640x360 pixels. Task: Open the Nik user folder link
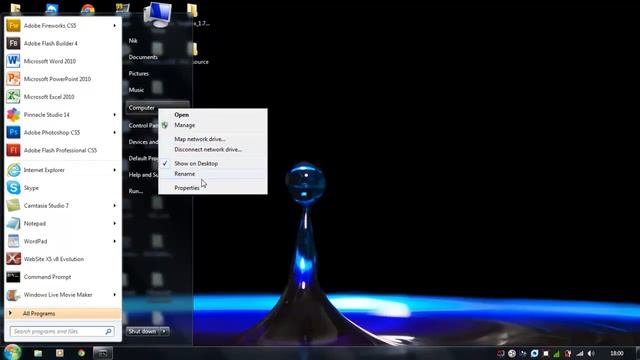(x=133, y=41)
